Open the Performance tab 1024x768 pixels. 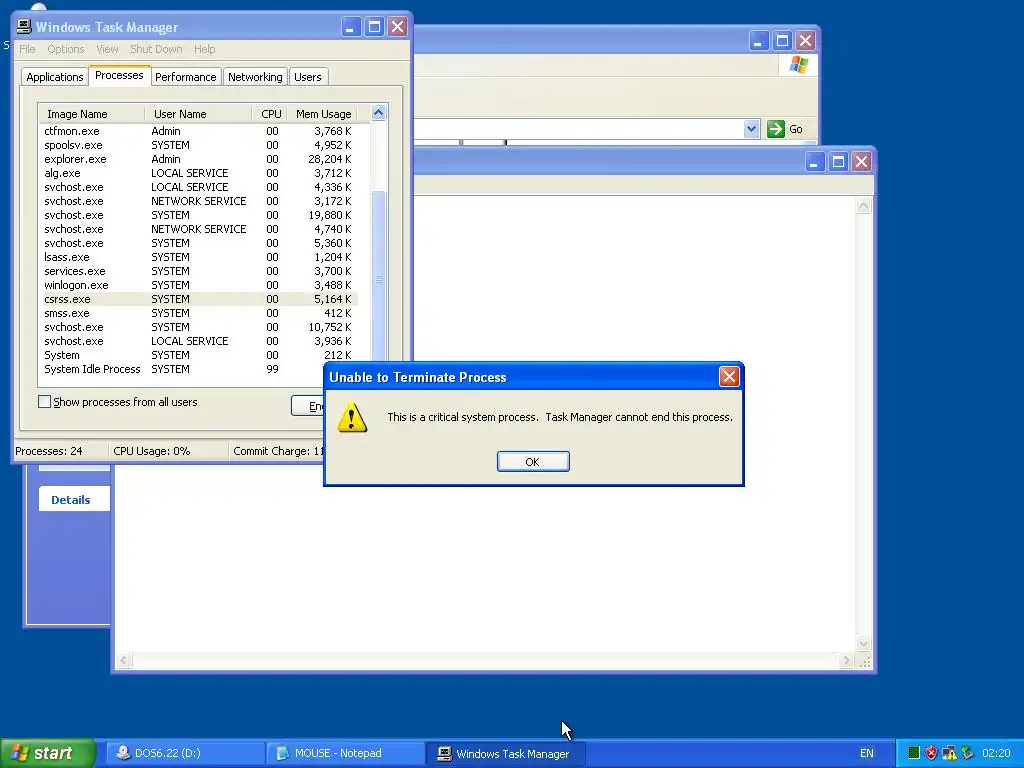pos(185,77)
